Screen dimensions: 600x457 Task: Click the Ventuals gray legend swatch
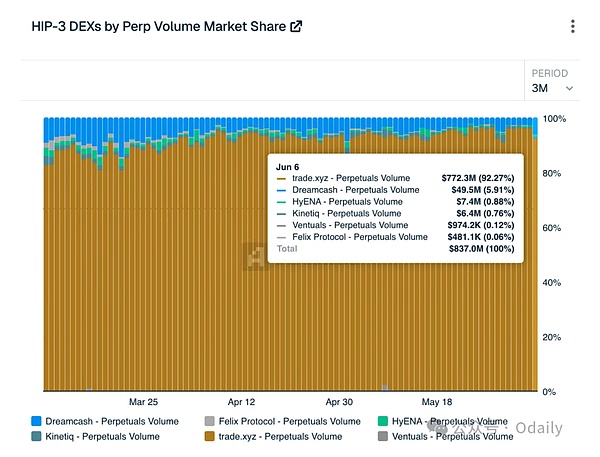coord(383,436)
